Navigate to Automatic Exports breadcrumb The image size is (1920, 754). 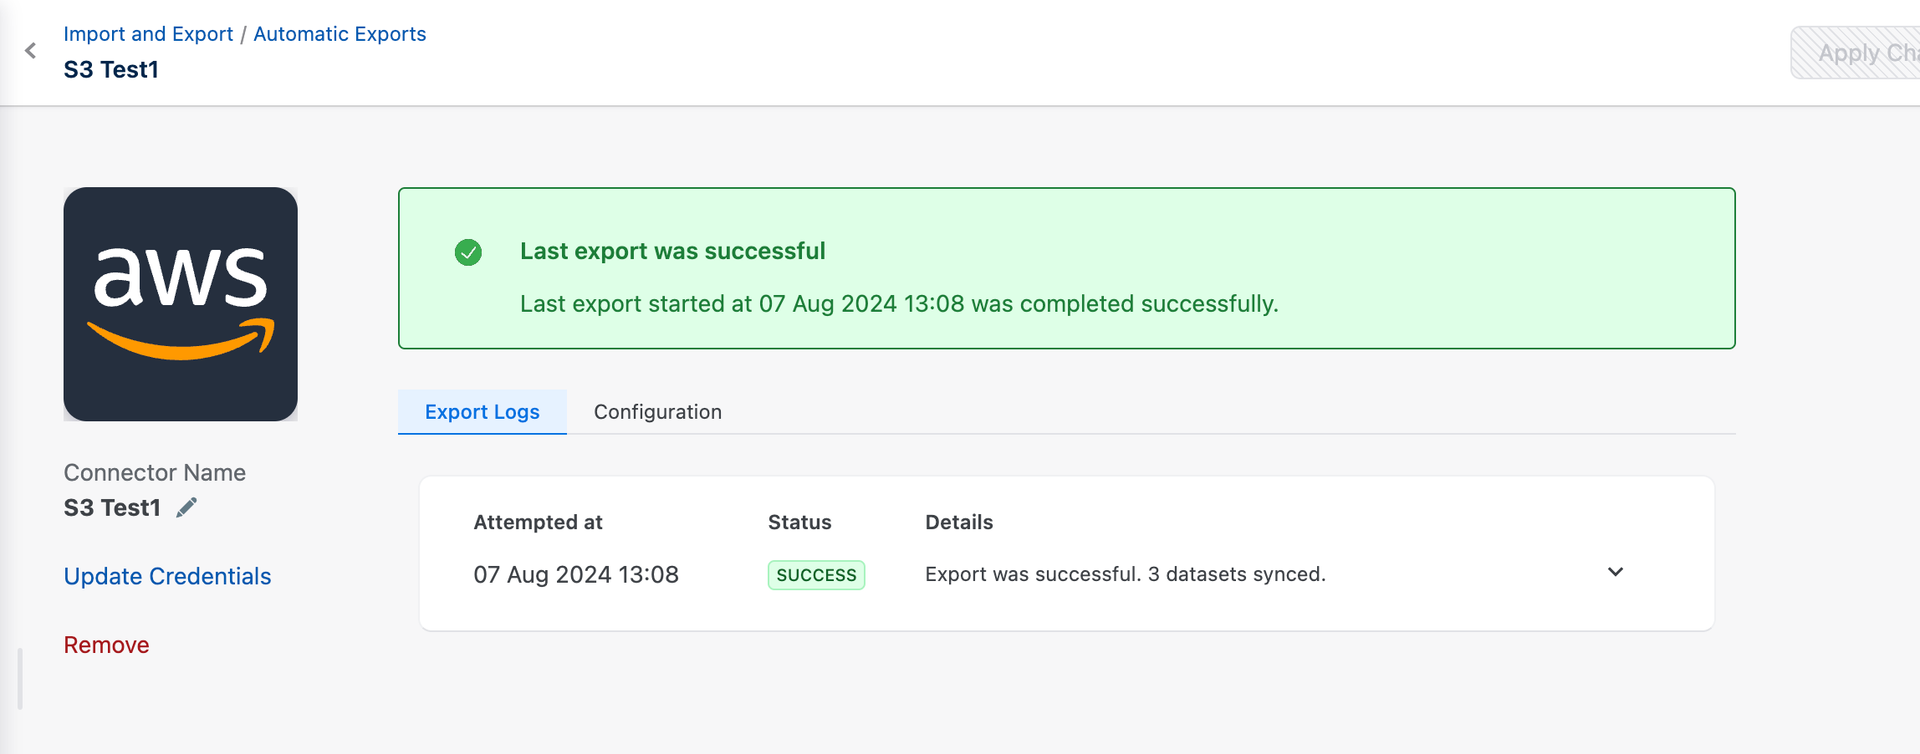coord(339,34)
